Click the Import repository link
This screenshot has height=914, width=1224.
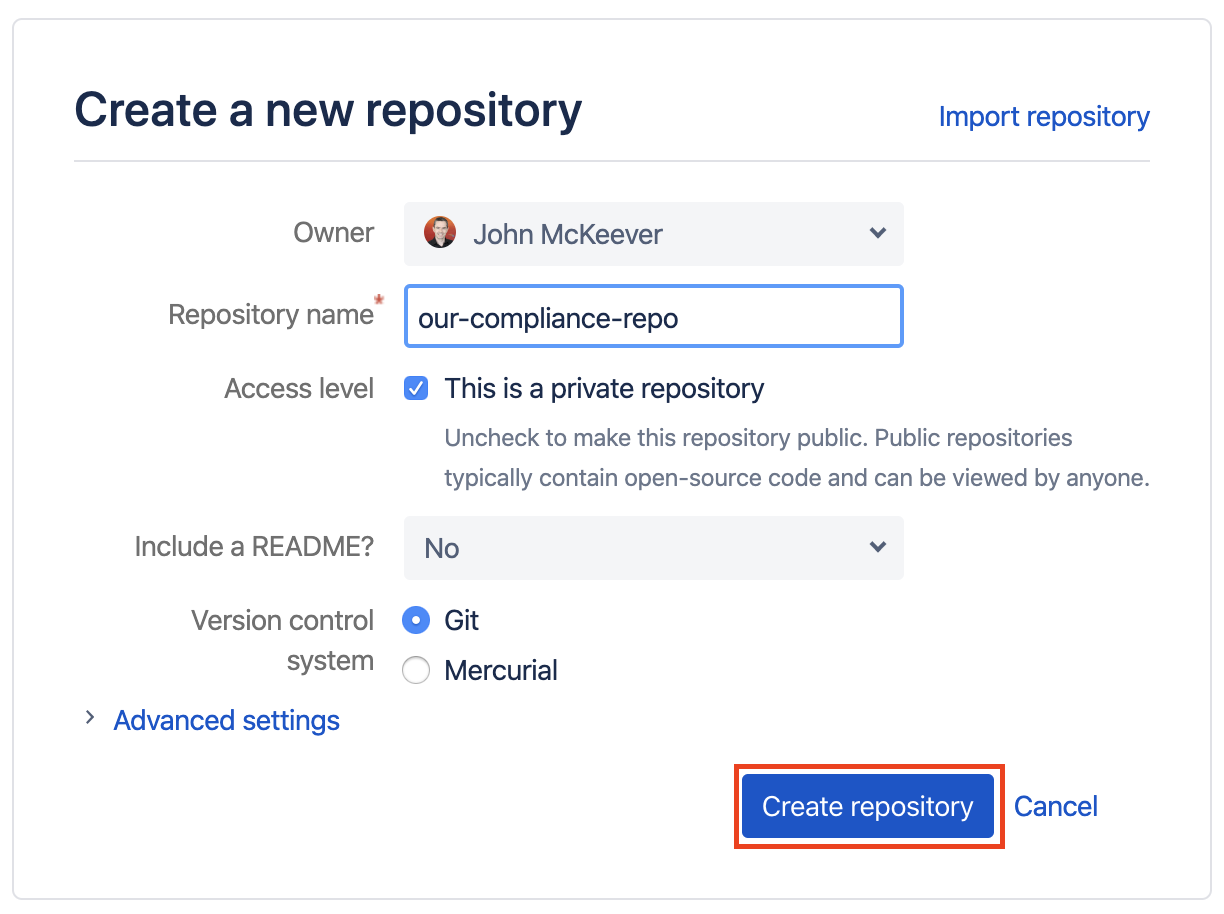[x=1043, y=117]
